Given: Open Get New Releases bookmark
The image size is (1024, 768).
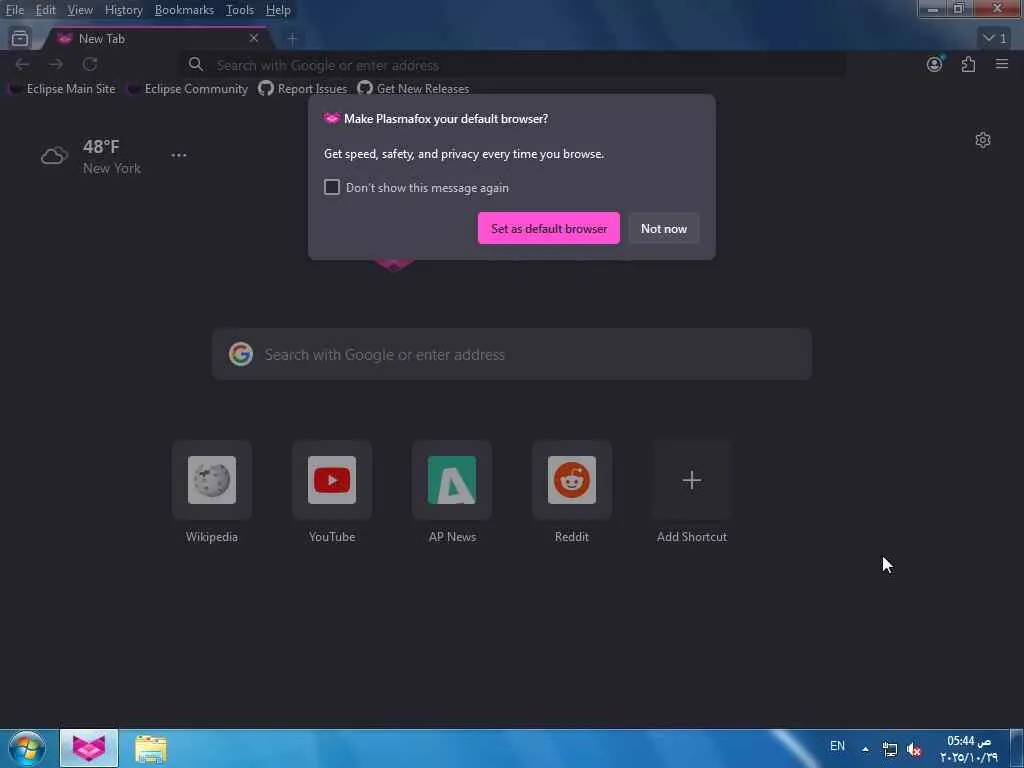Looking at the screenshot, I should click(x=413, y=89).
